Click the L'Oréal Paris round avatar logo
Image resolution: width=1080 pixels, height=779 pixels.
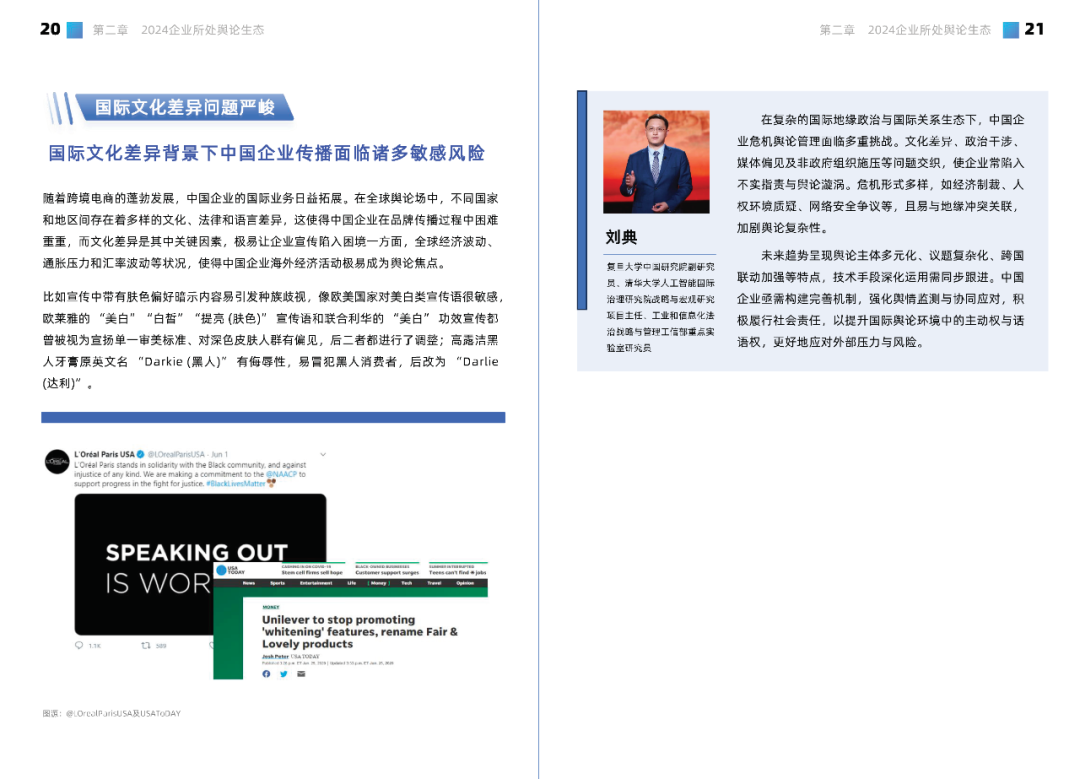57,461
